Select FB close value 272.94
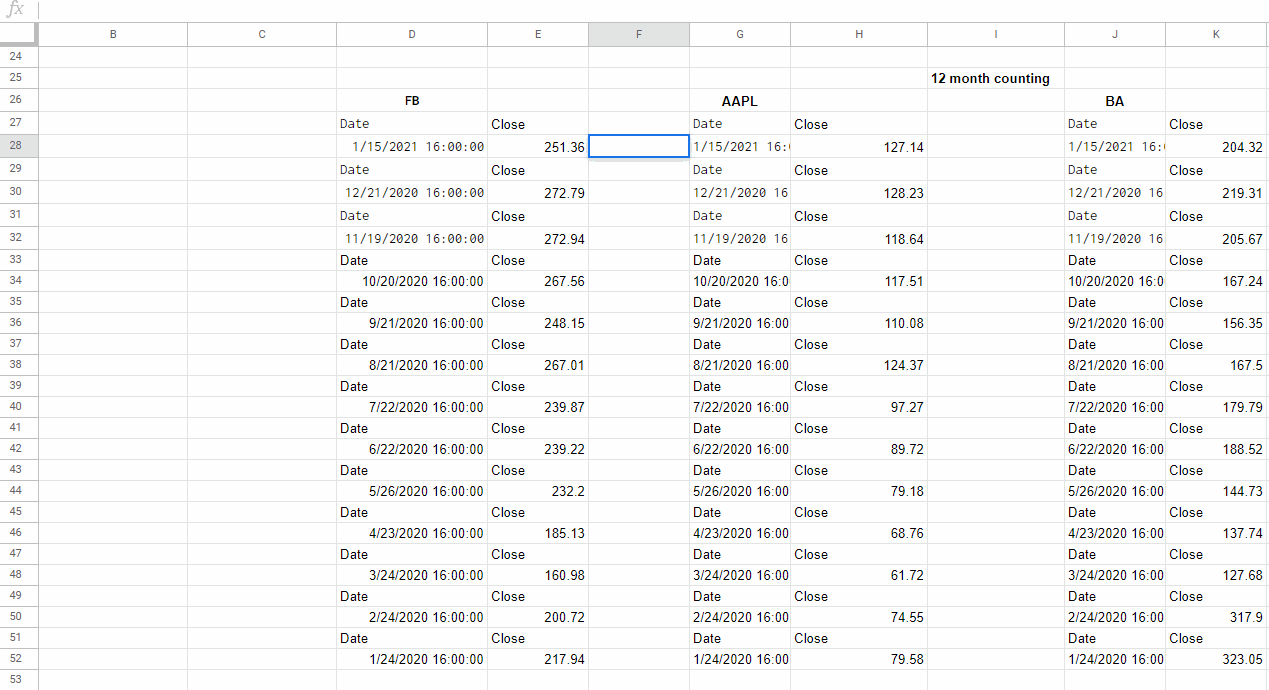 pos(538,239)
